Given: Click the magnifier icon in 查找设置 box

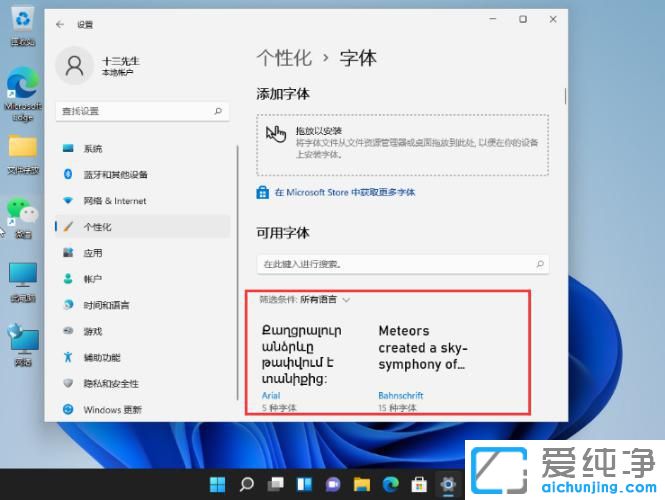Looking at the screenshot, I should click(x=218, y=111).
